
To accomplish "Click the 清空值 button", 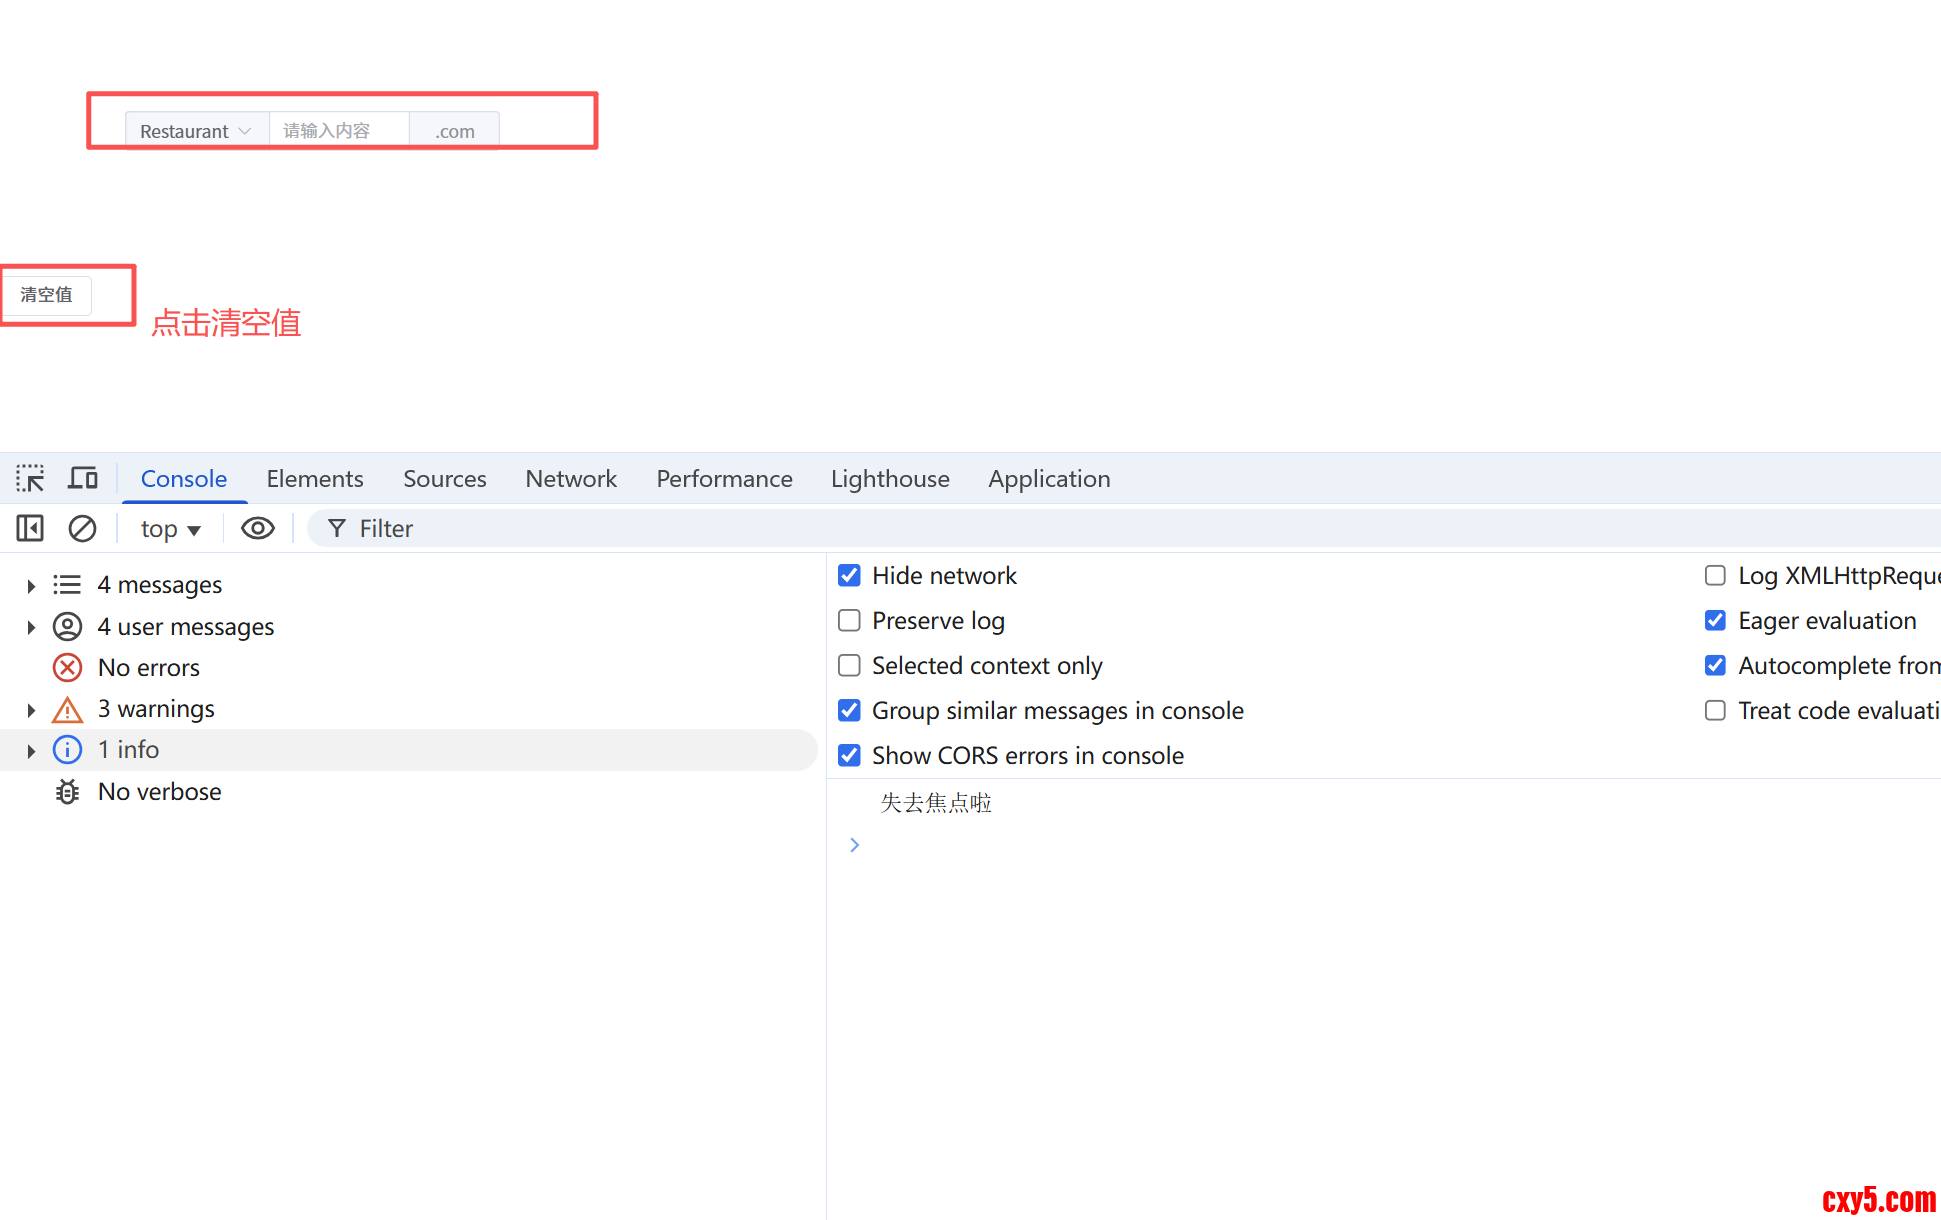I will pos(47,295).
